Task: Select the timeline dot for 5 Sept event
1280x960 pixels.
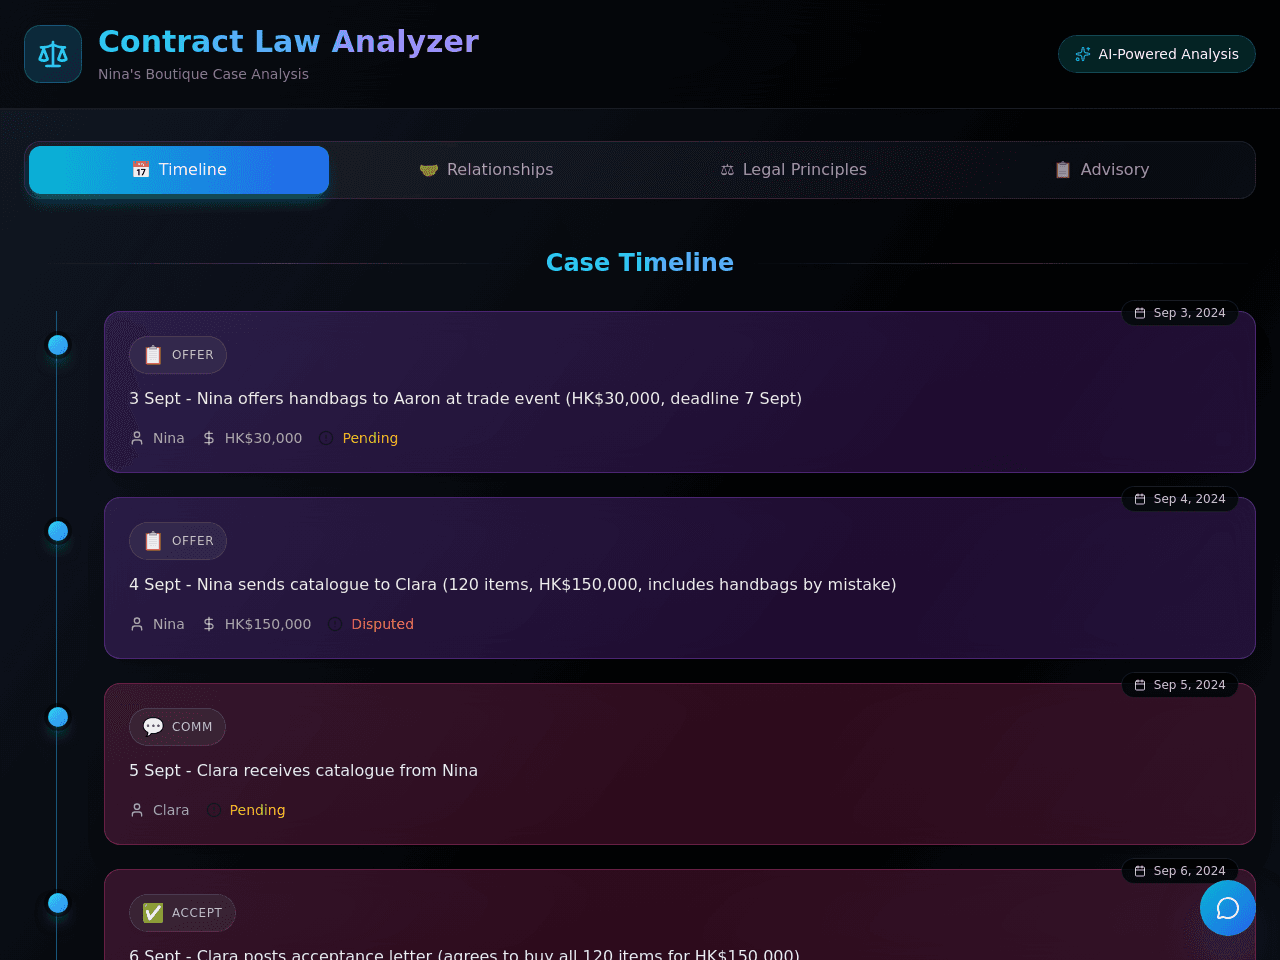Action: (58, 717)
